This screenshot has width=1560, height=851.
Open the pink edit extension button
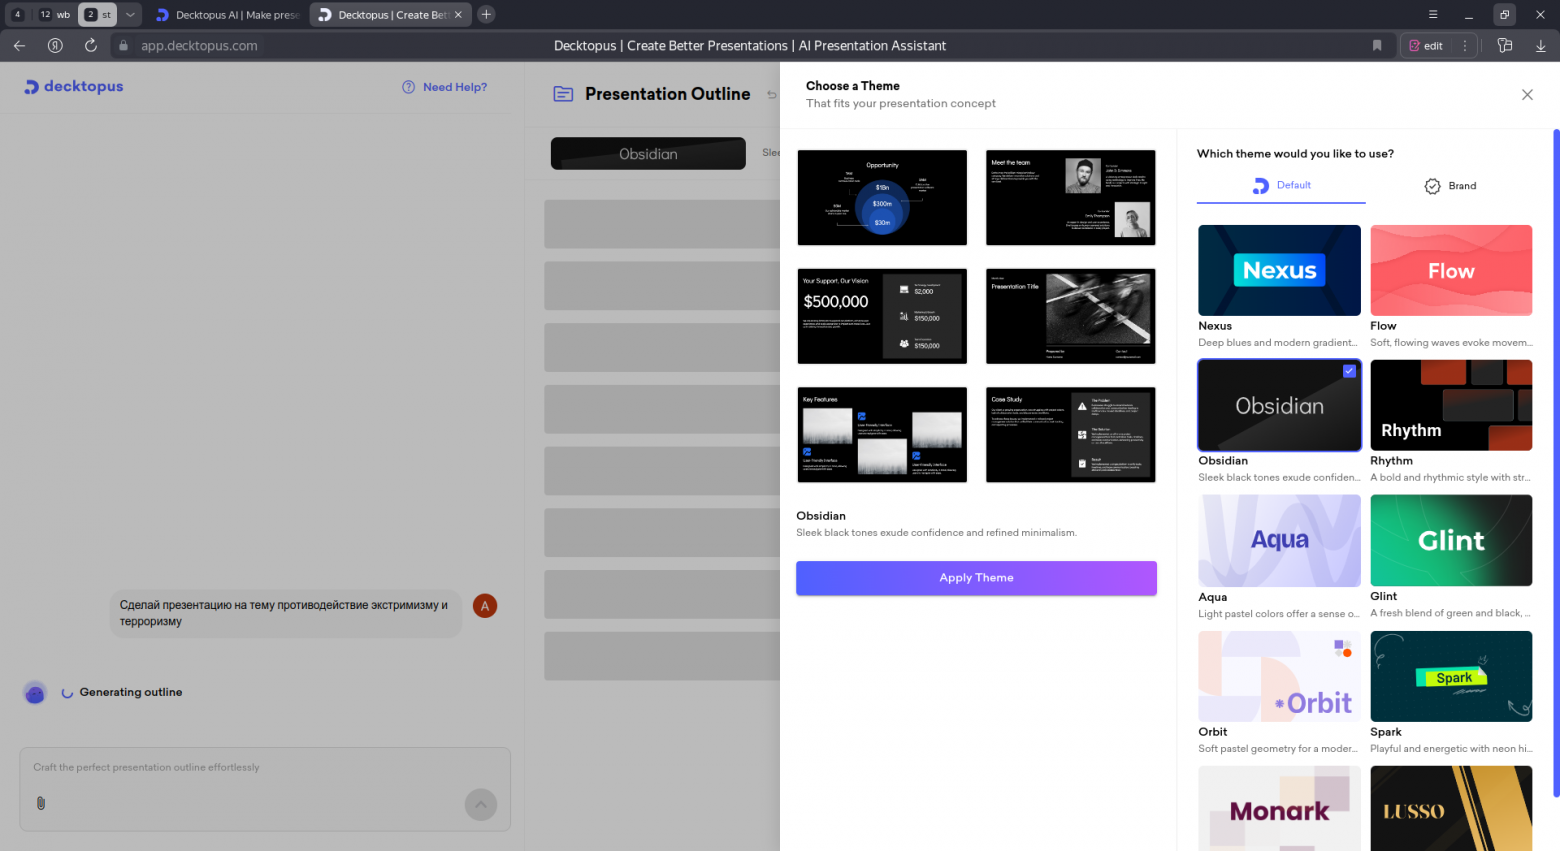tap(1426, 45)
